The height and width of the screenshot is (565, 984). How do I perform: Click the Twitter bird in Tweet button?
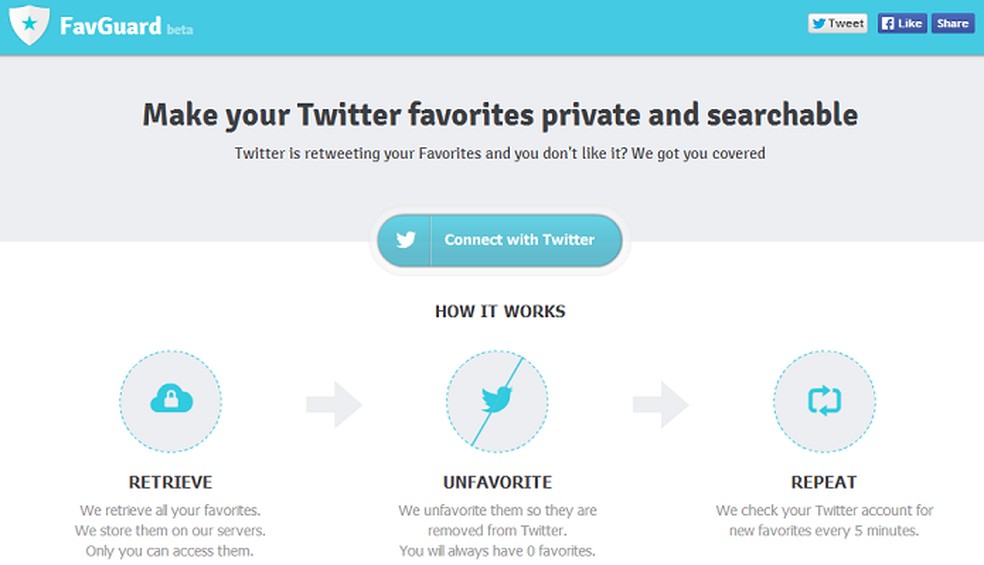[819, 23]
